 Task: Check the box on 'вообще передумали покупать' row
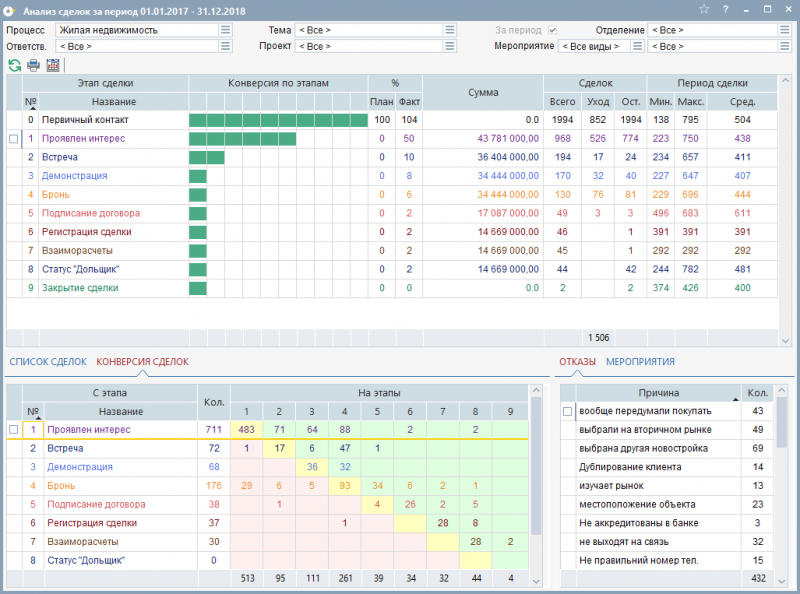point(568,411)
